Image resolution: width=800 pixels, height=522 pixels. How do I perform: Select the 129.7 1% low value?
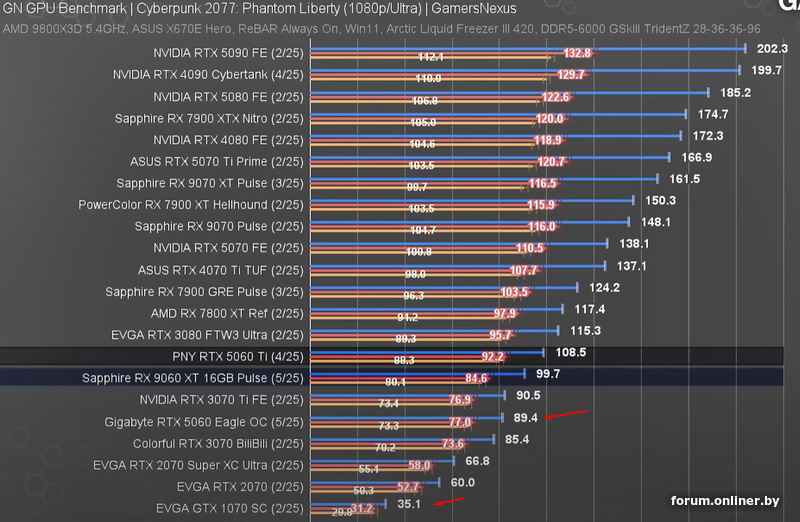tap(571, 75)
